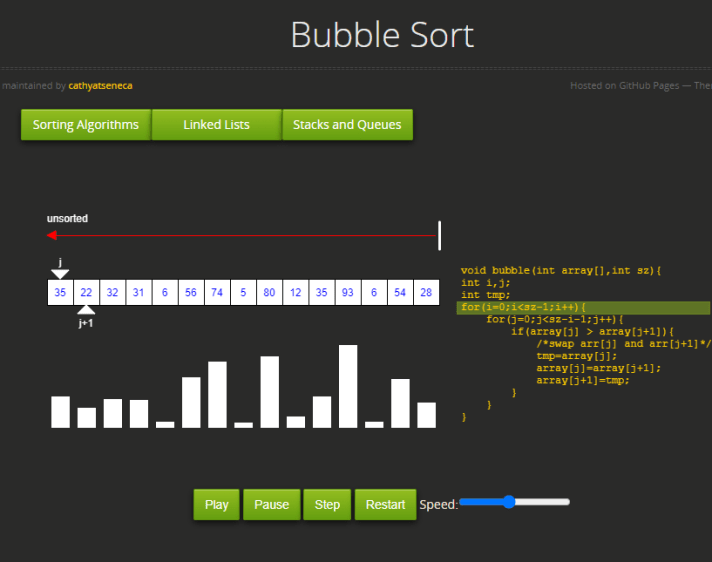Click the red unsorted arrowhead
Image resolution: width=712 pixels, height=562 pixels.
coord(52,236)
